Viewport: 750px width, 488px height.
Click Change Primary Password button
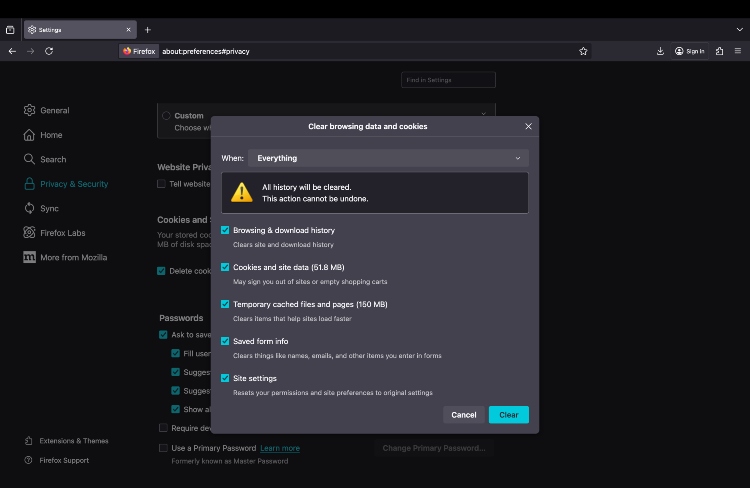click(434, 448)
